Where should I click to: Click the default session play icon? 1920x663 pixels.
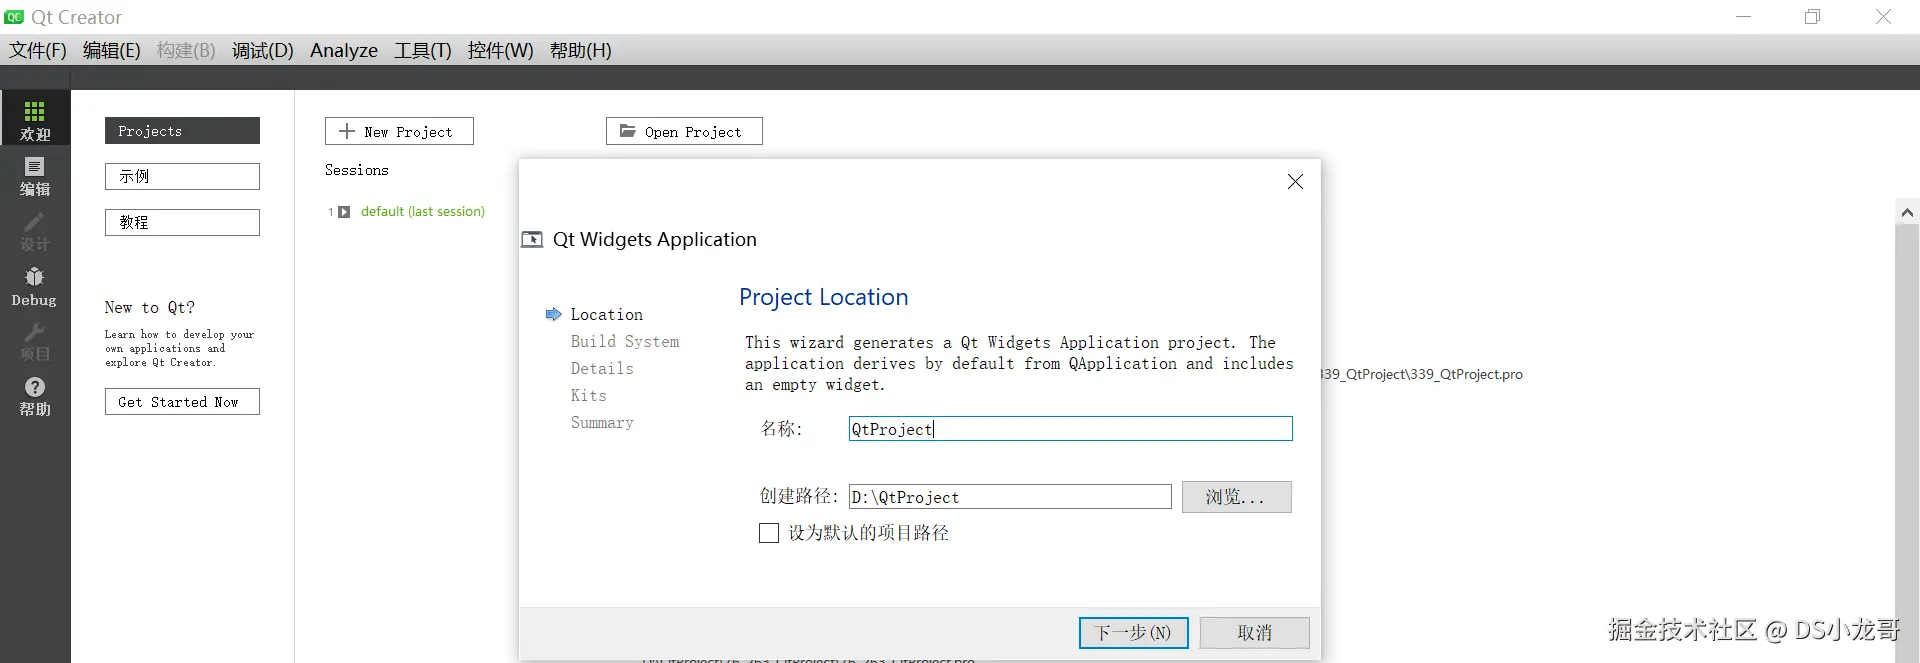click(x=344, y=212)
